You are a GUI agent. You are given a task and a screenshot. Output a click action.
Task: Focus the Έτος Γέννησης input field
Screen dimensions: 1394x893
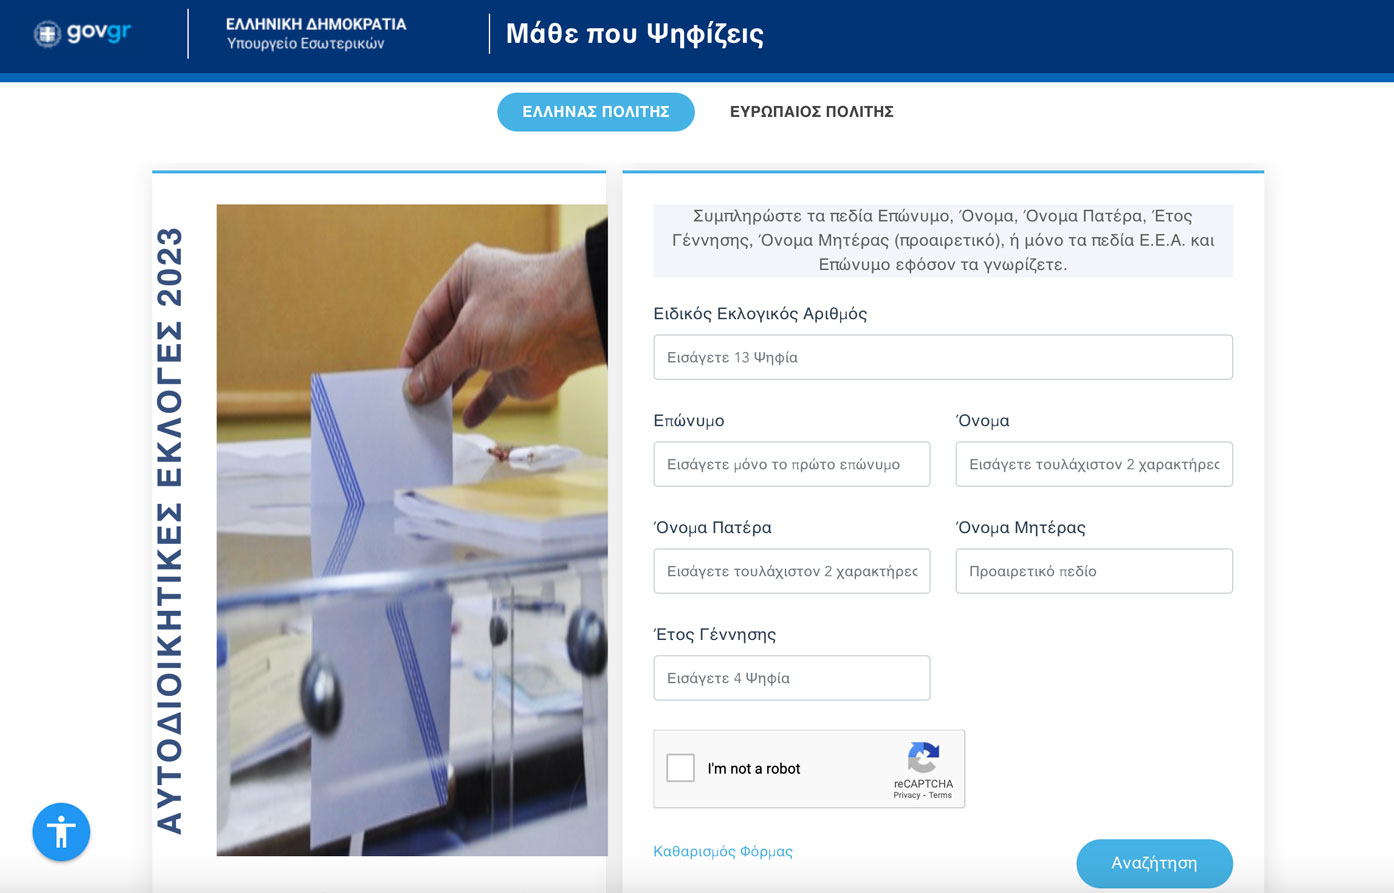click(x=792, y=678)
